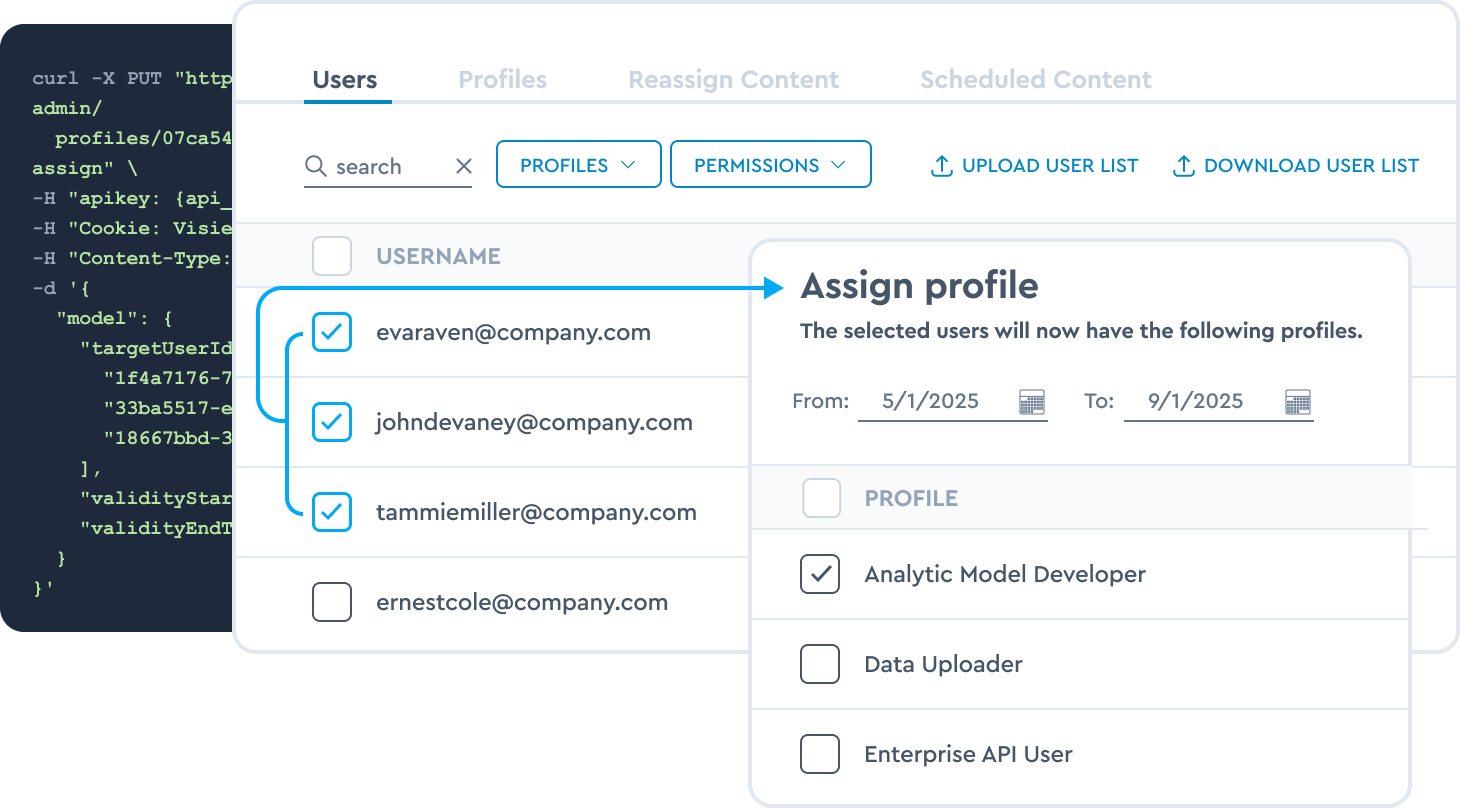Check the Data Uploader profile checkbox
This screenshot has height=808, width=1460.
pos(820,664)
